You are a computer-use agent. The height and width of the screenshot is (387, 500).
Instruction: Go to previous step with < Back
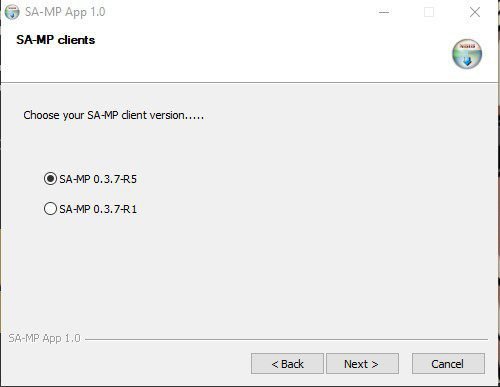coord(287,364)
